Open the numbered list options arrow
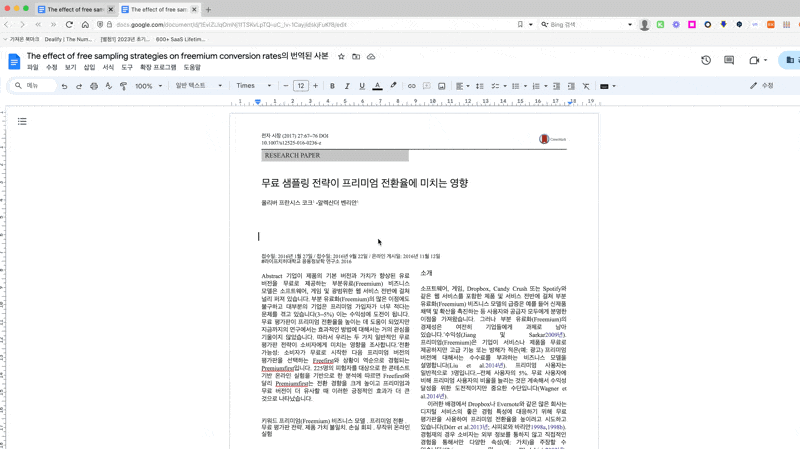 pyautogui.click(x=546, y=86)
